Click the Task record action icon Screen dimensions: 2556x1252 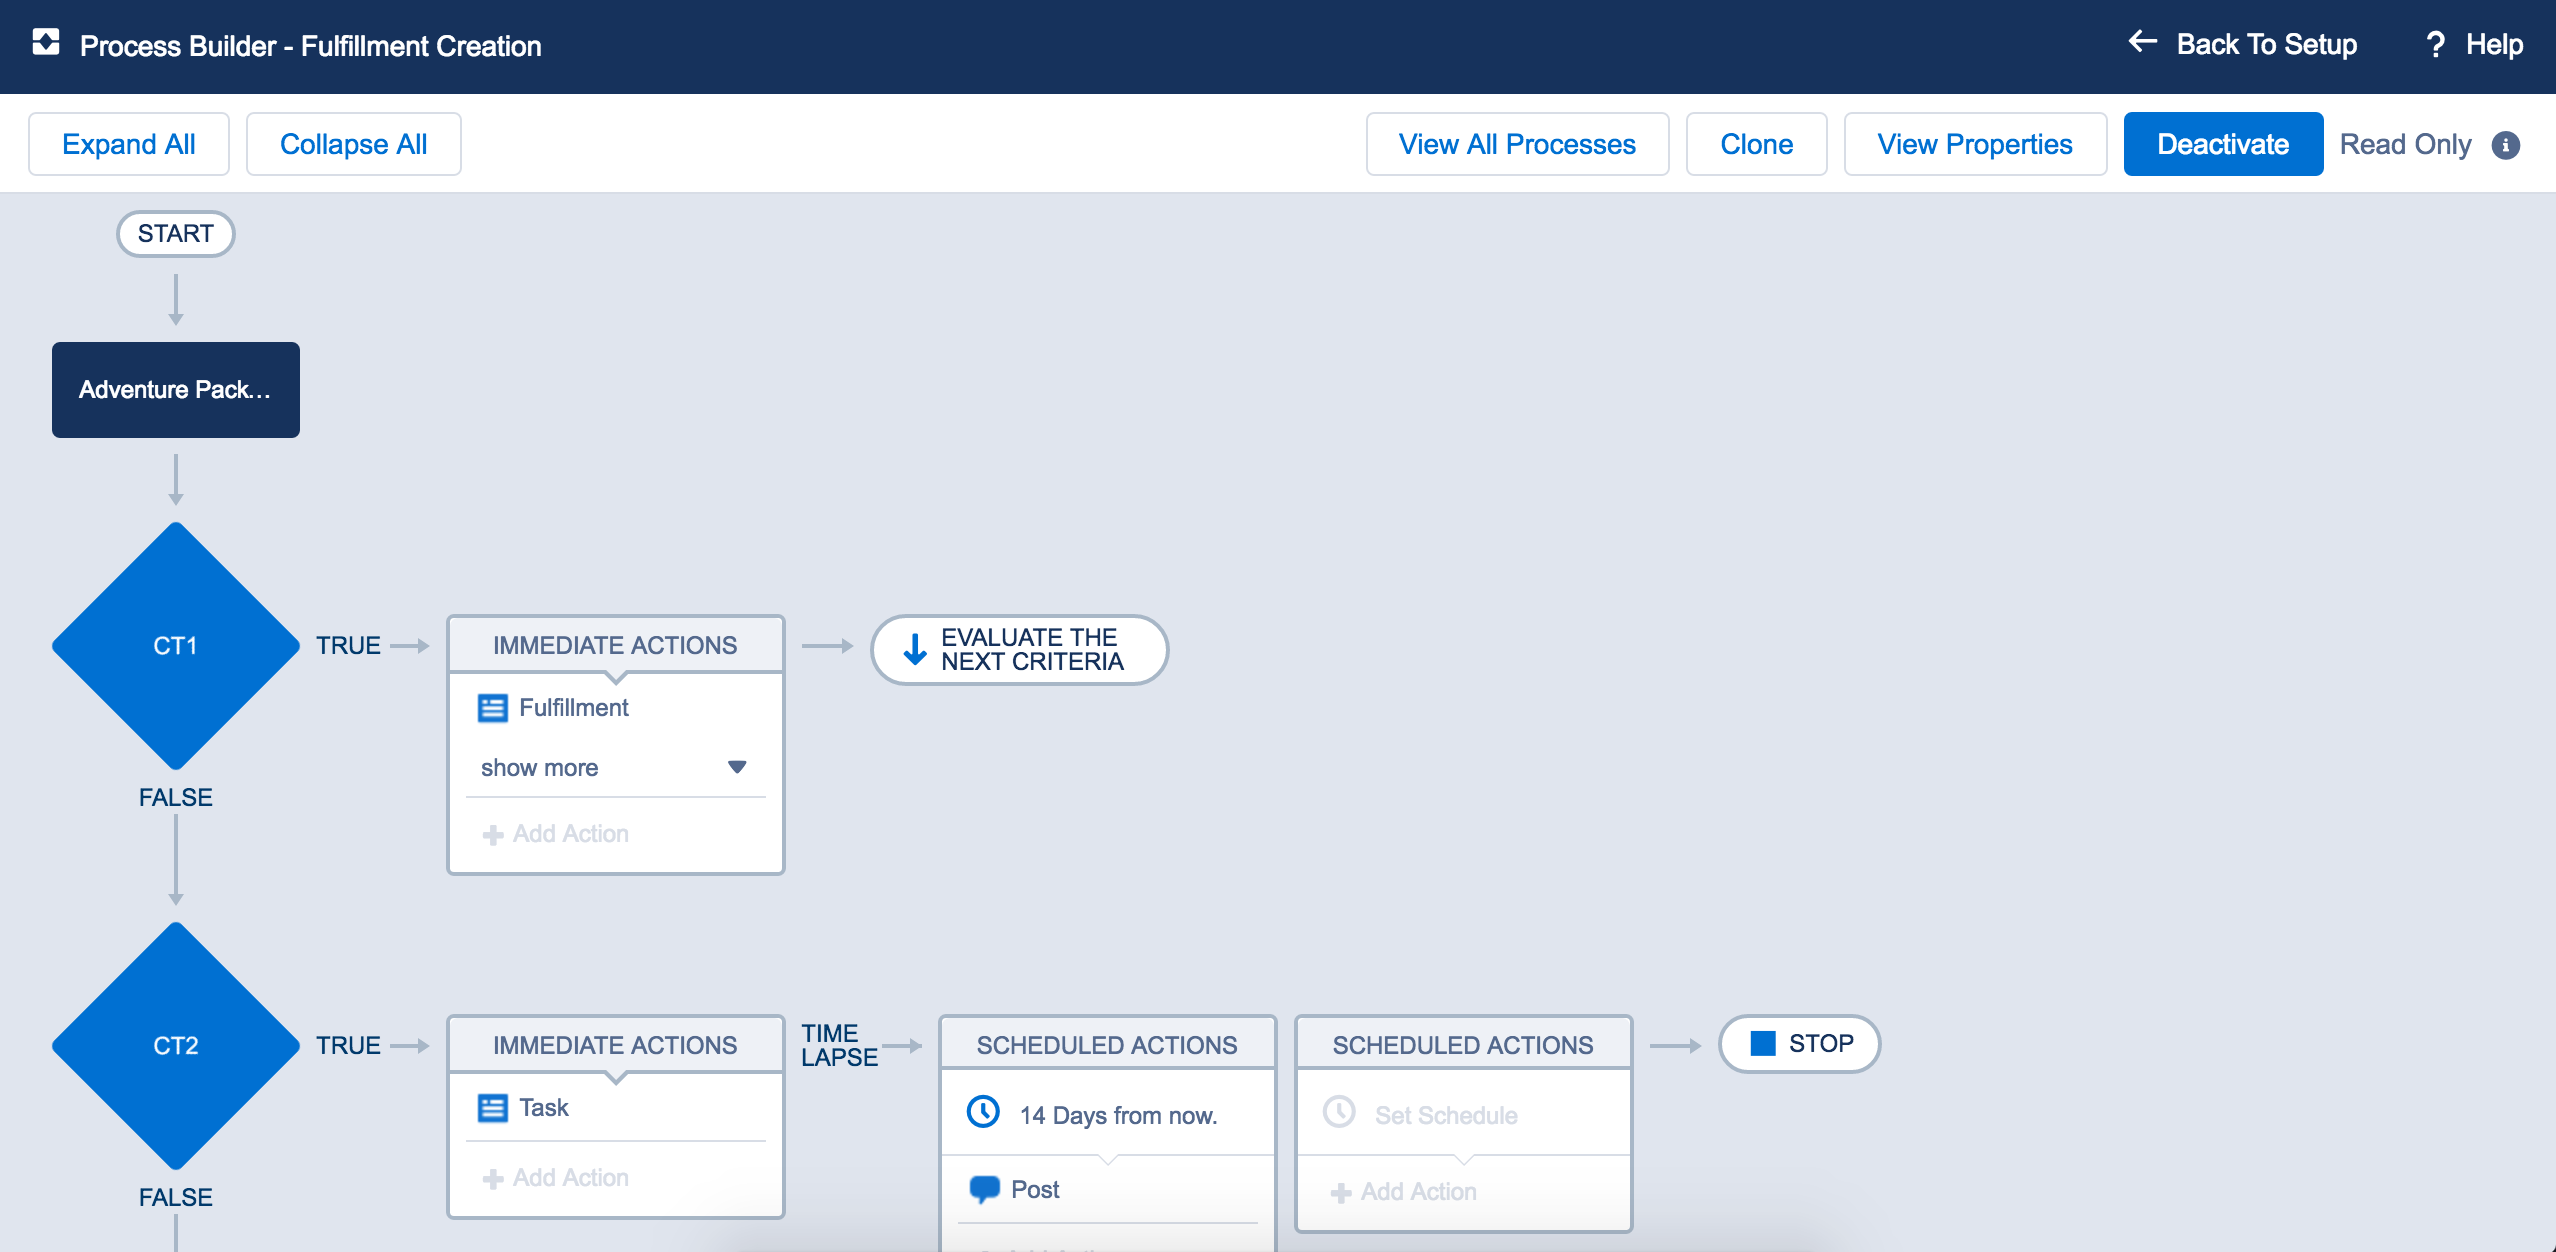[492, 1108]
